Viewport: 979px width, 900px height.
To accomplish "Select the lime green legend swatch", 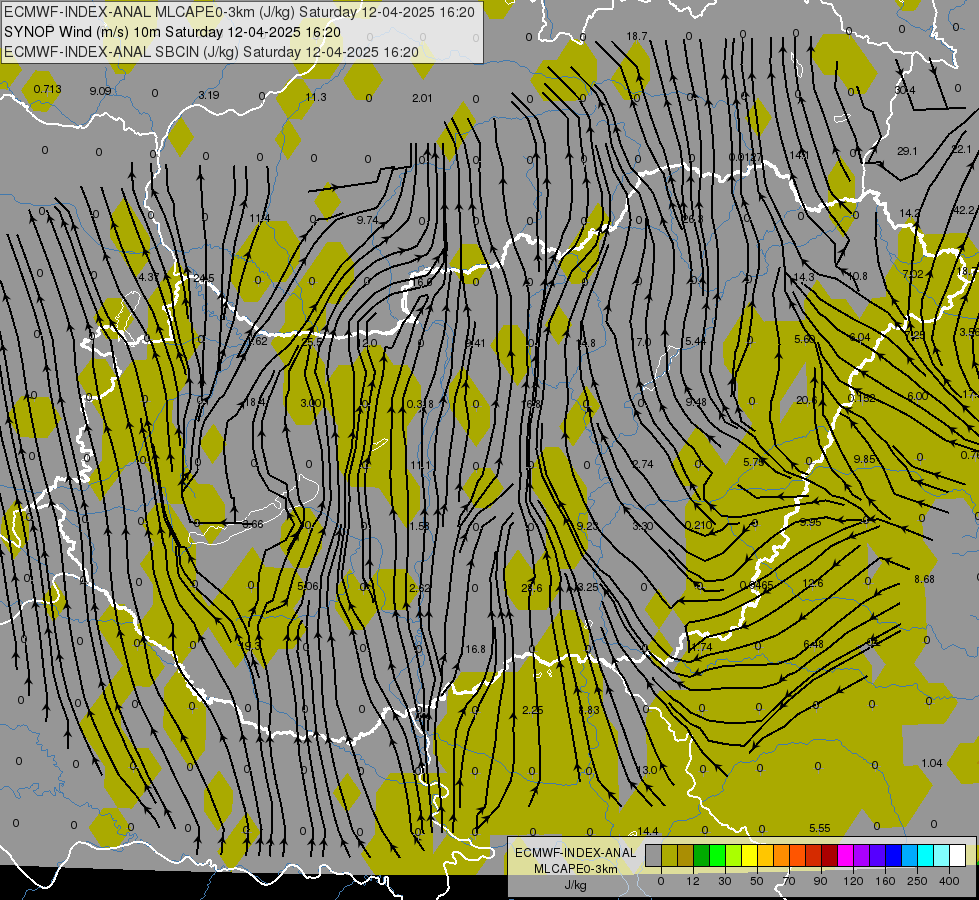I will point(734,855).
